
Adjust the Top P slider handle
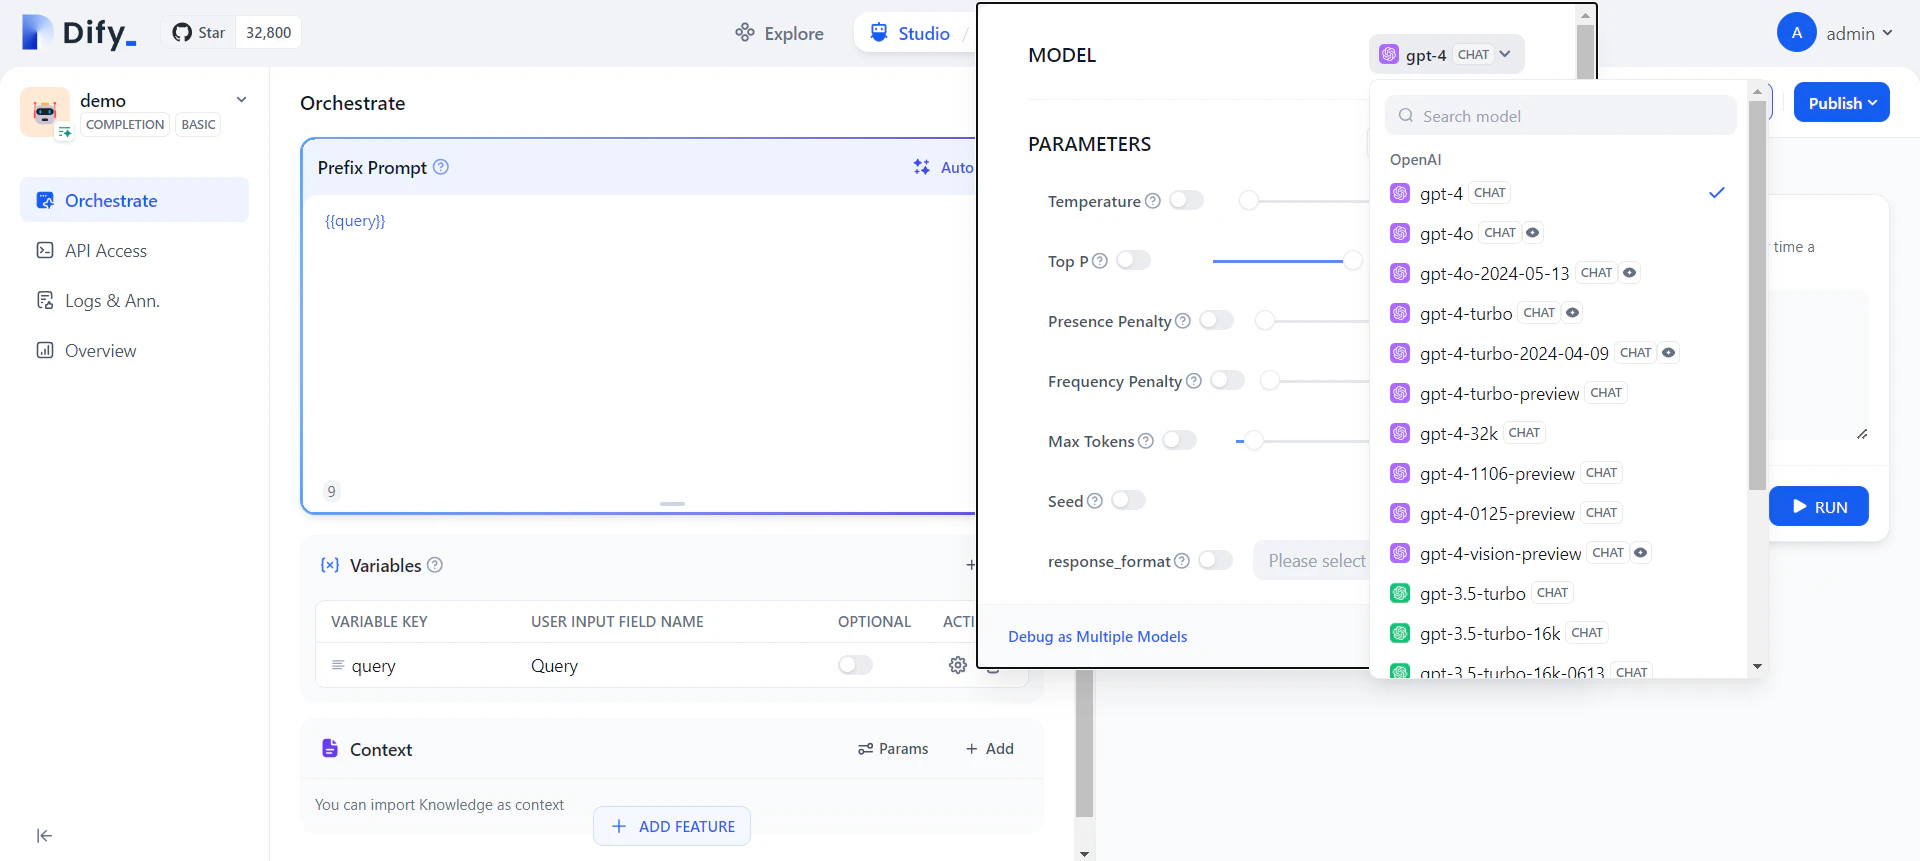tap(1353, 261)
